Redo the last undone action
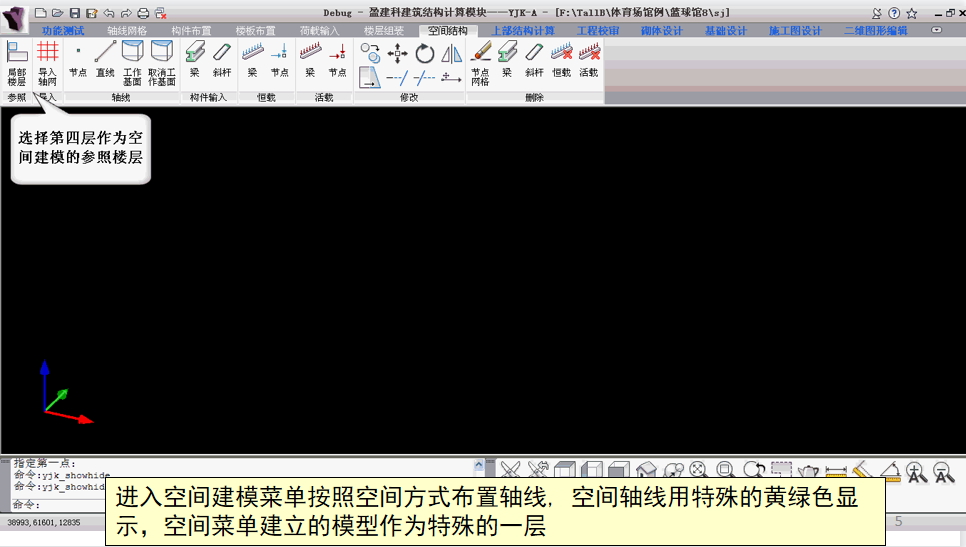 click(126, 13)
